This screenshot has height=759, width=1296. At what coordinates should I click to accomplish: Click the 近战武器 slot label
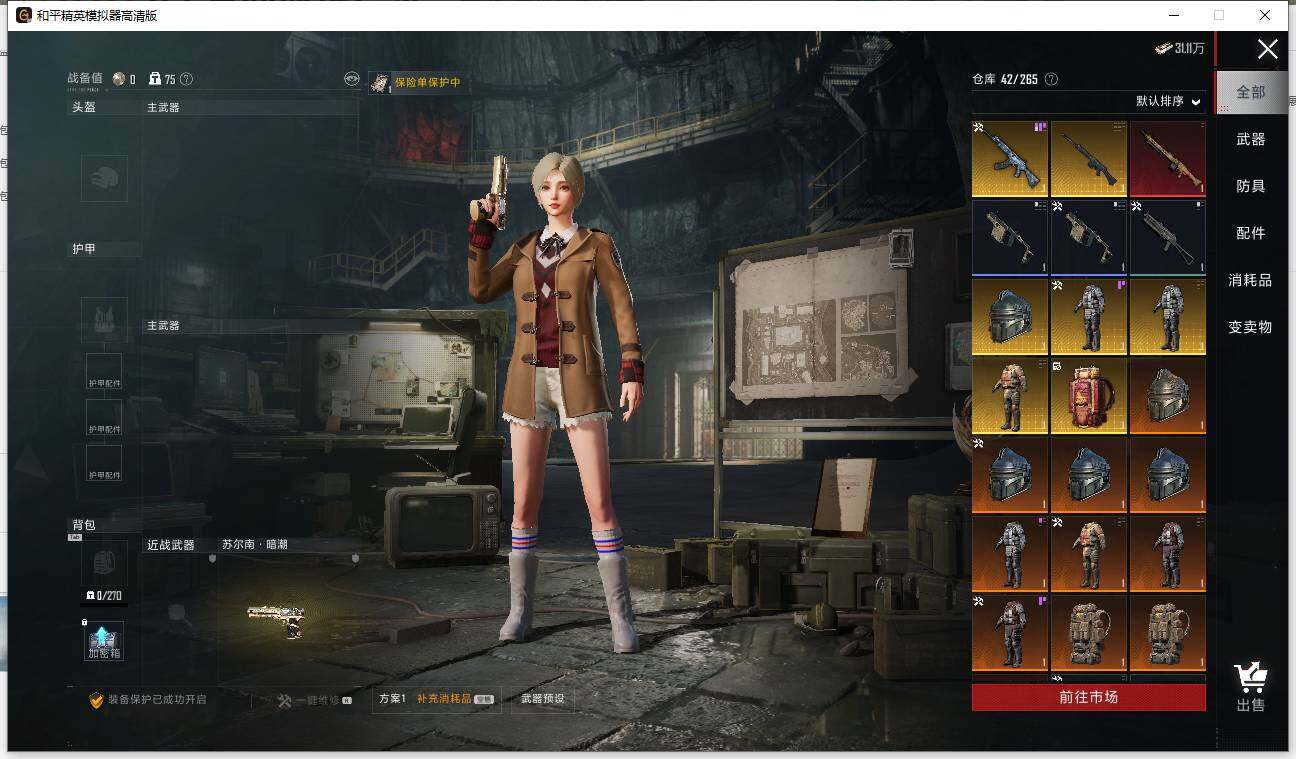pos(171,545)
